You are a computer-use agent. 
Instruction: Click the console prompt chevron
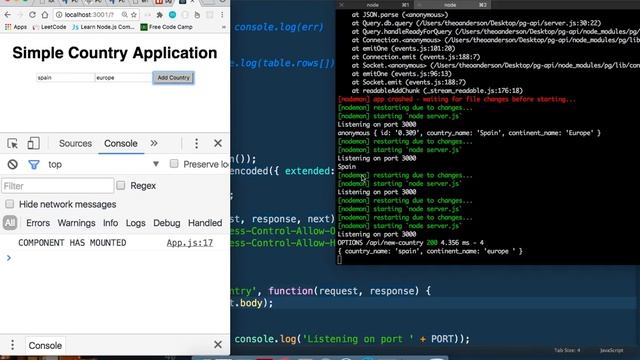[x=9, y=258]
